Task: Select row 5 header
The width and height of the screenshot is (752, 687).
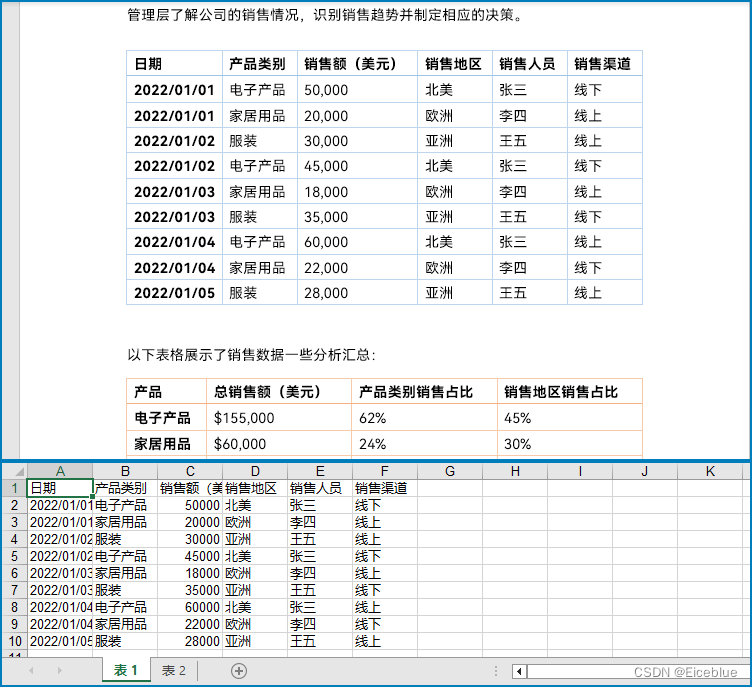Action: tap(14, 556)
